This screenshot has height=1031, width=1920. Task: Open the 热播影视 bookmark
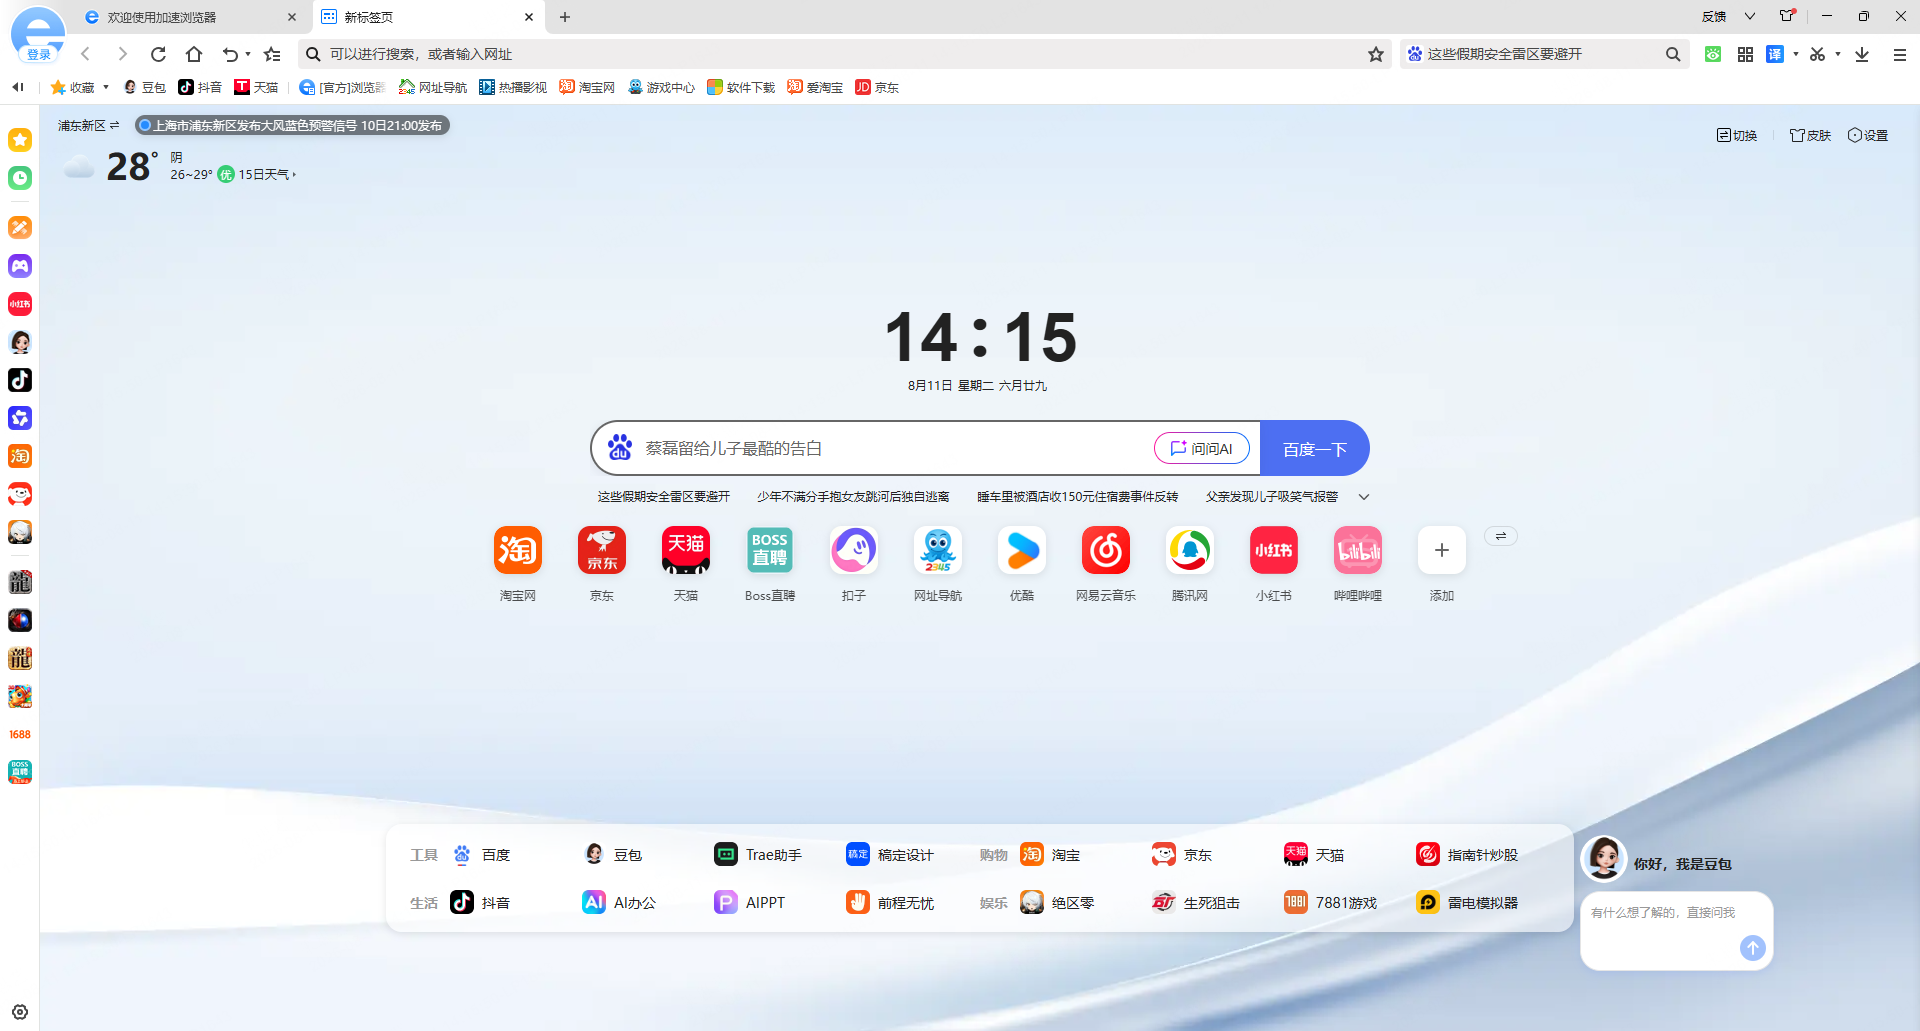pos(513,87)
